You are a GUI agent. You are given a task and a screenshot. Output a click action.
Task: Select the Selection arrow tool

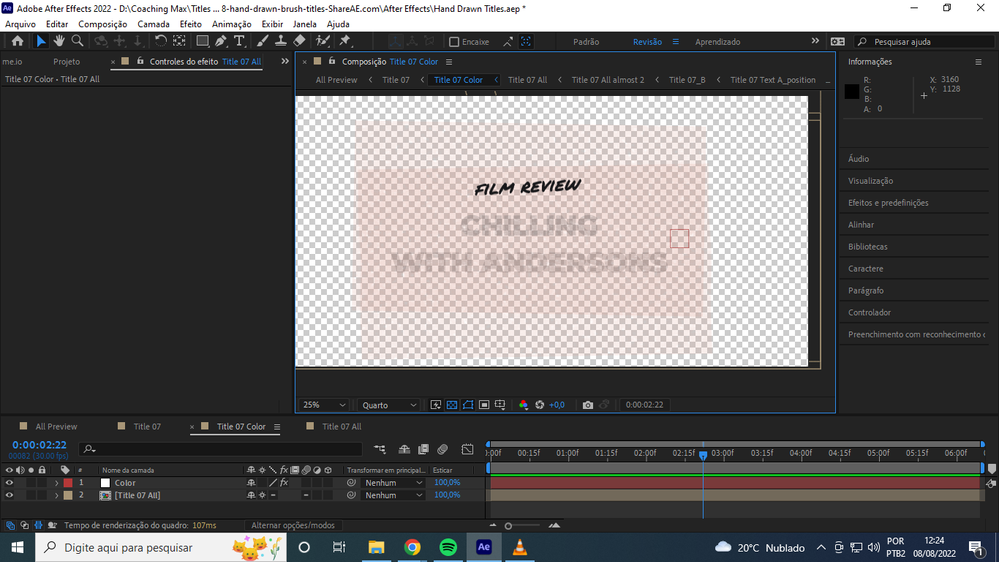coord(41,41)
